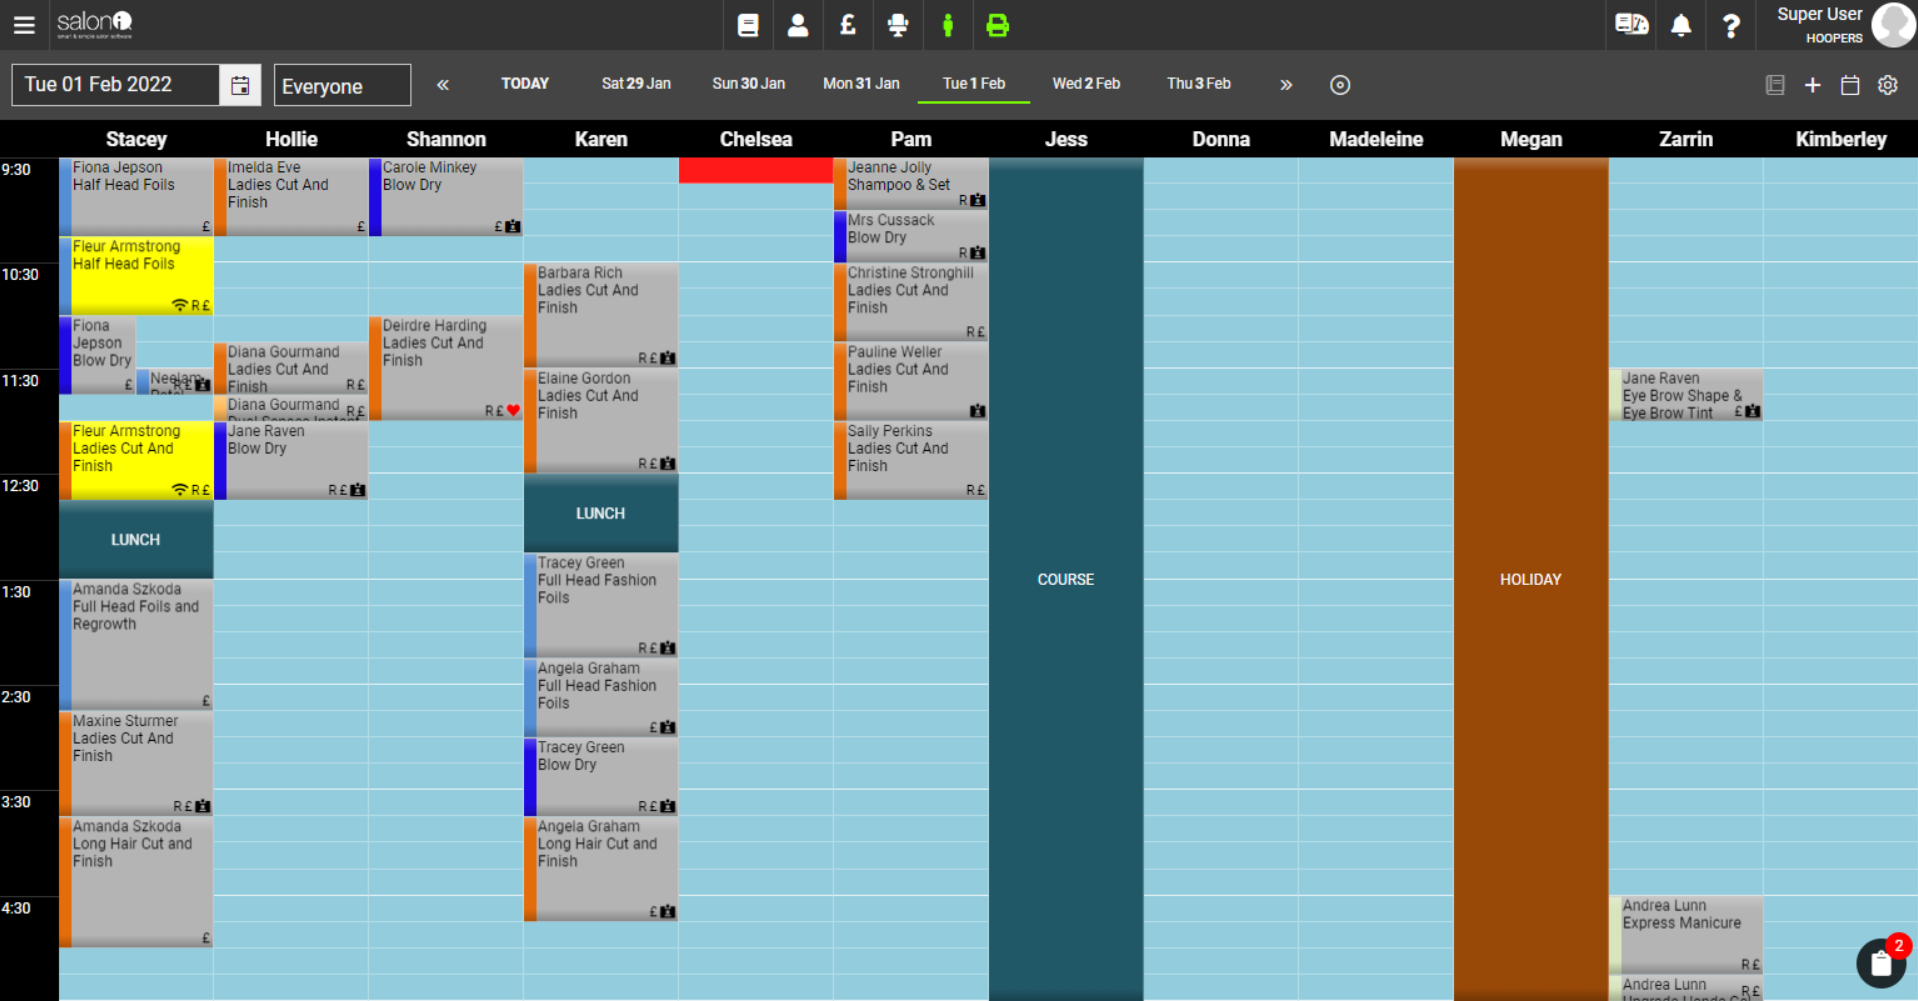
Task: Click the green standing person icon
Action: [x=947, y=25]
